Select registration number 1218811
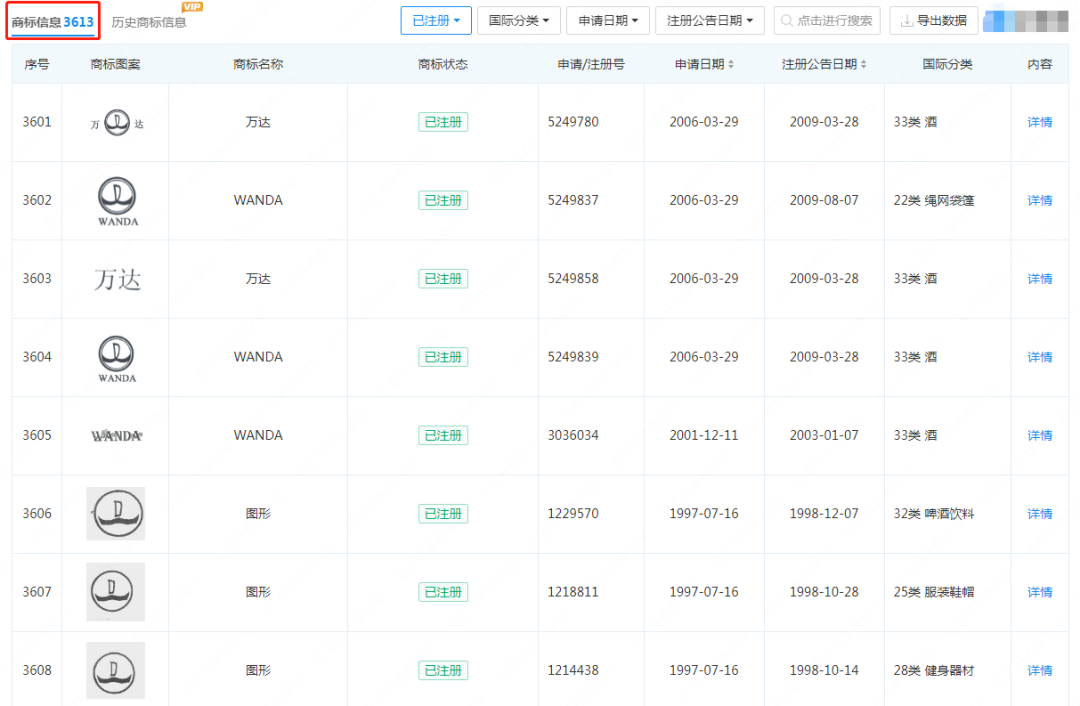The image size is (1080, 706). pos(573,592)
